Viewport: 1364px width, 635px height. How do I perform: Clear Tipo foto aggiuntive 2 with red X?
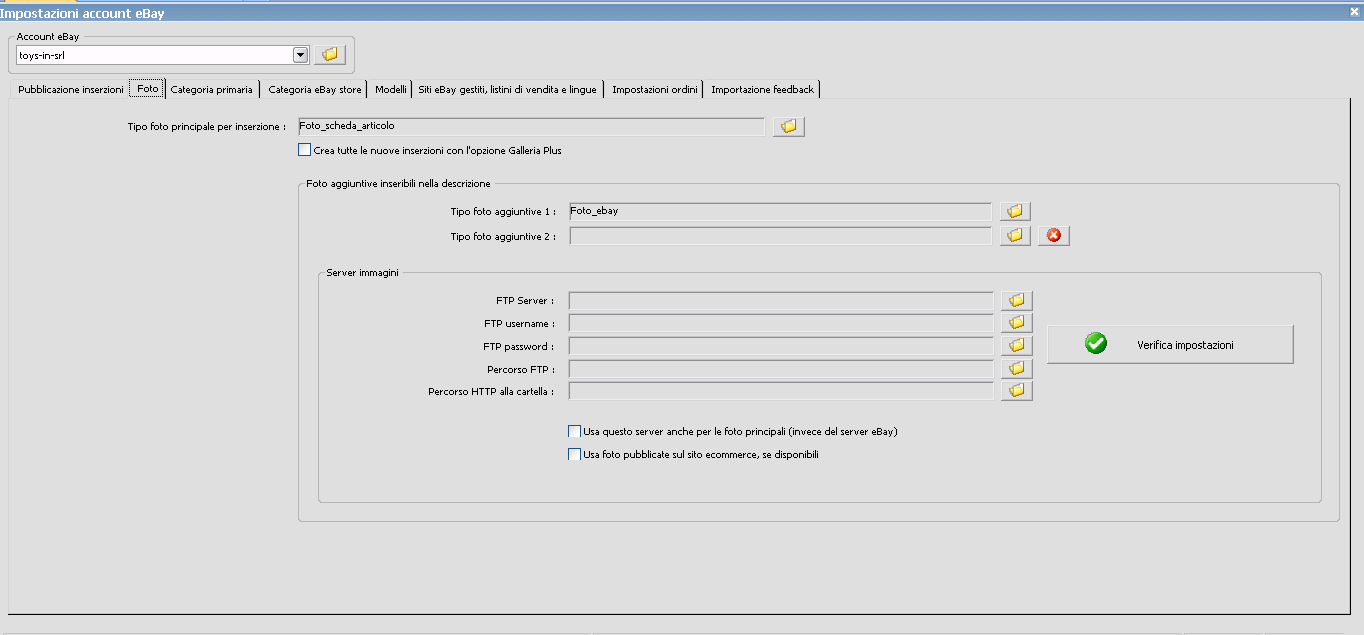[x=1054, y=236]
